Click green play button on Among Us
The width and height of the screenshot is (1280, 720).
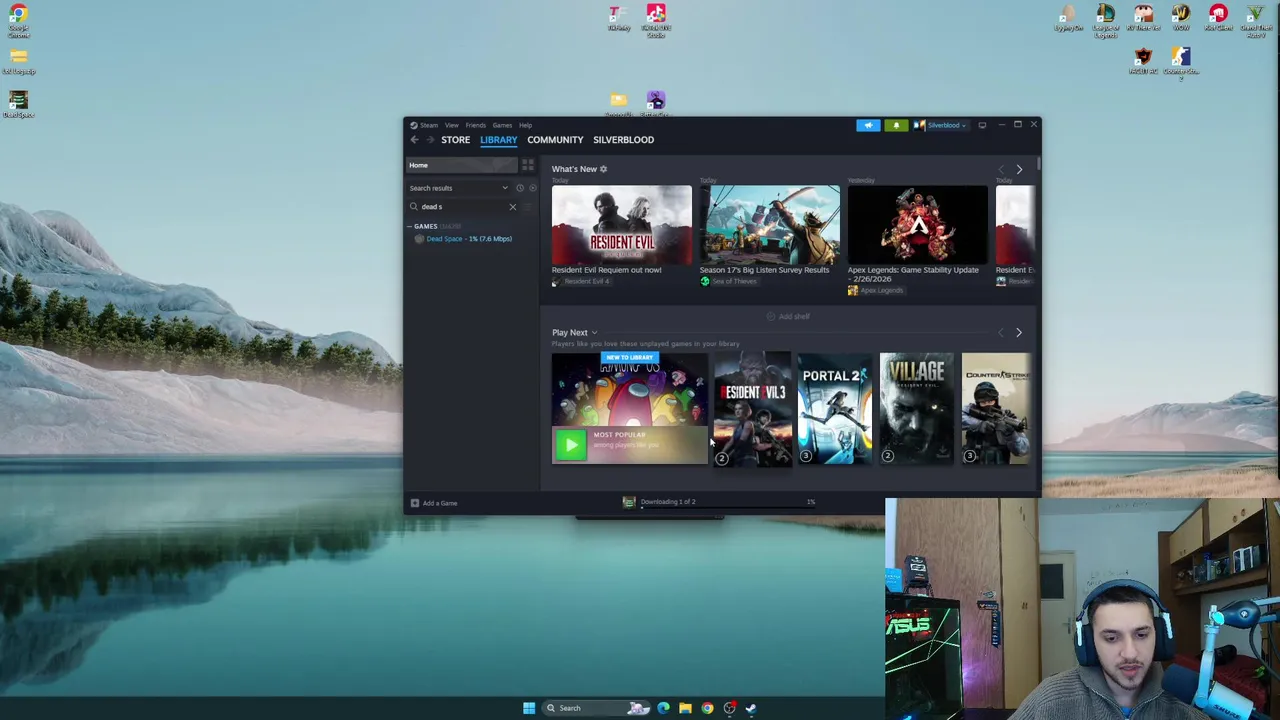tap(570, 444)
